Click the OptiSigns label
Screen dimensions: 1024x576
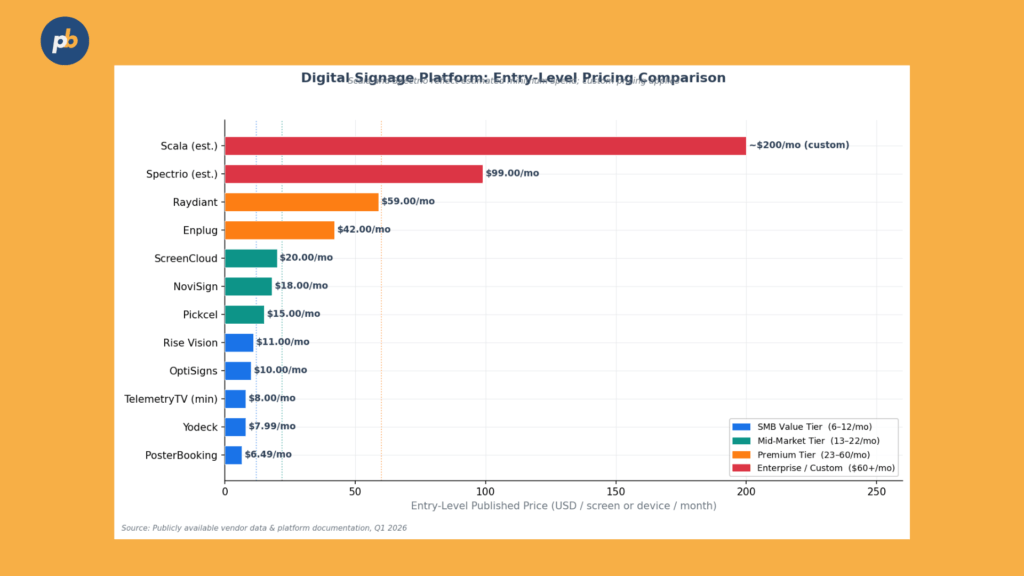tap(193, 371)
